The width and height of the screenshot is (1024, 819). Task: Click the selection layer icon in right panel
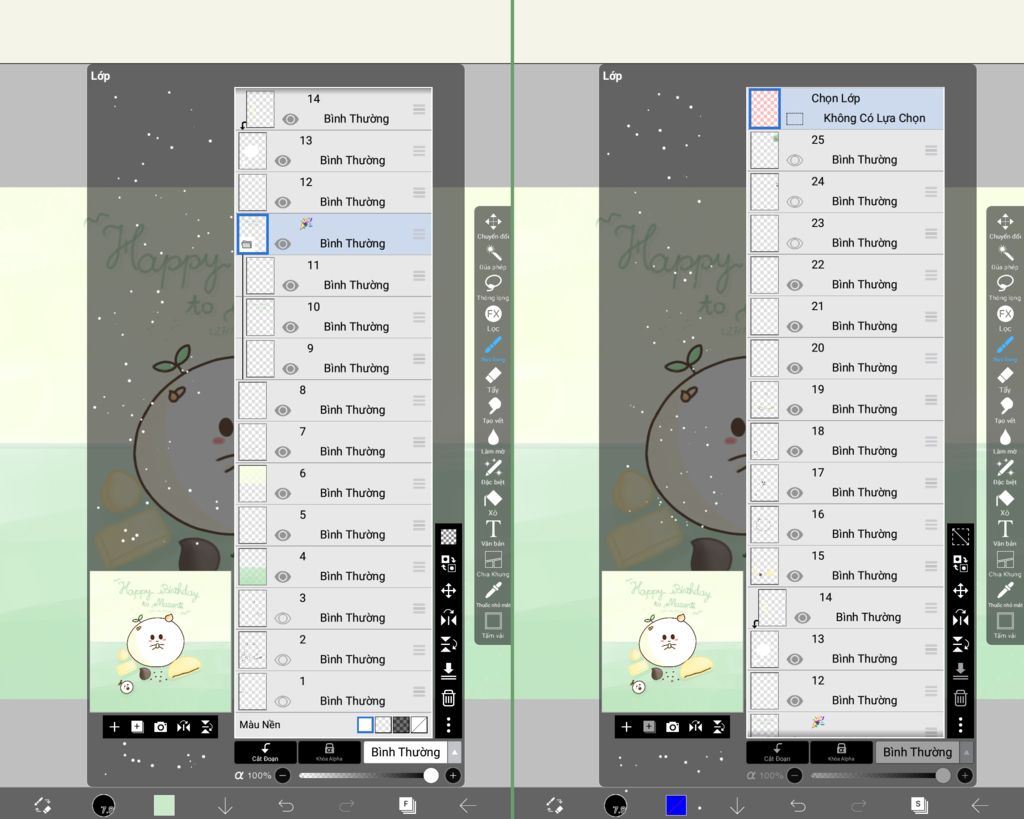point(961,537)
